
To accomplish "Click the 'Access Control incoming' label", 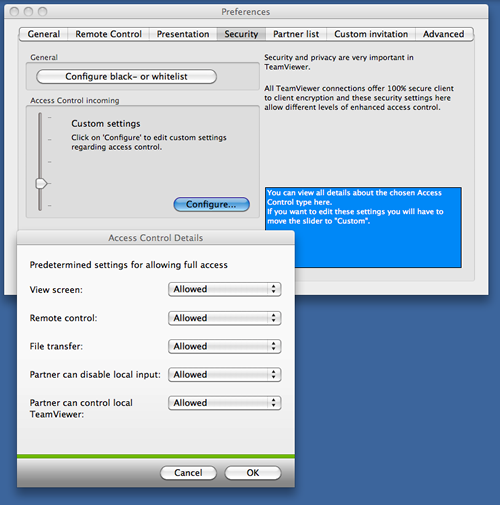I will pos(75,100).
